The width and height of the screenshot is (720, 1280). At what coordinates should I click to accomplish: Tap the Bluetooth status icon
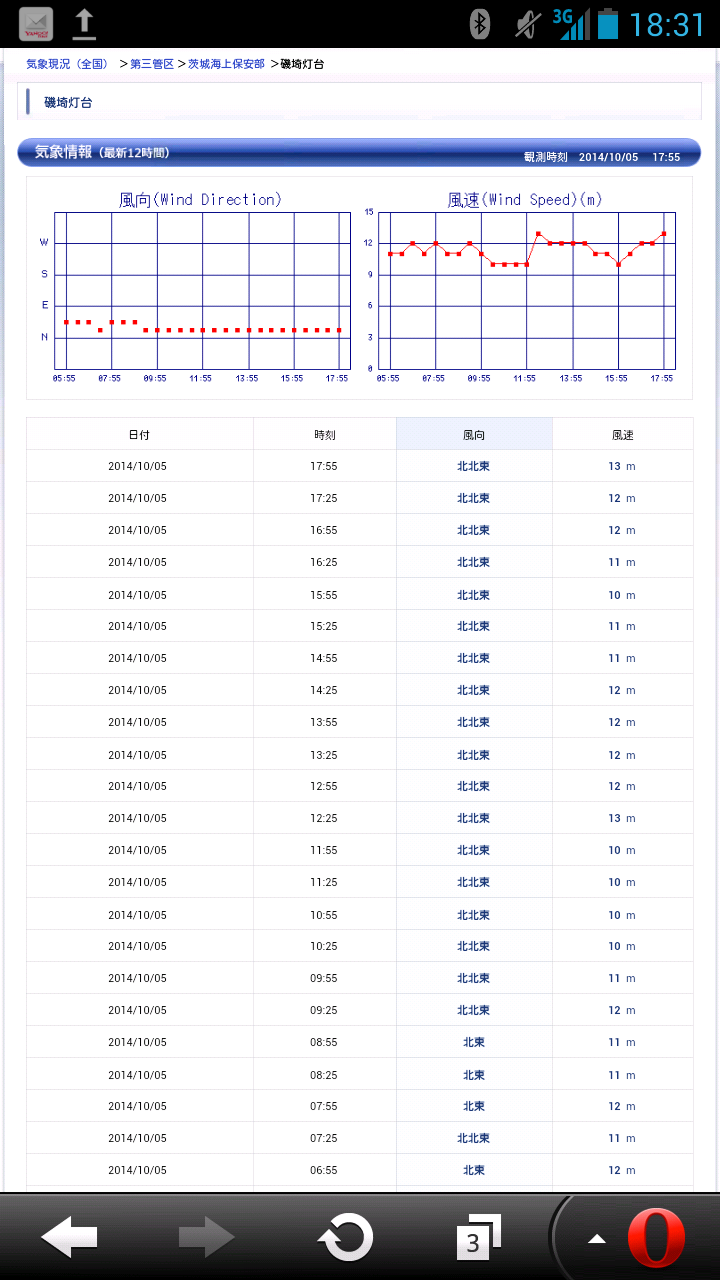(480, 24)
